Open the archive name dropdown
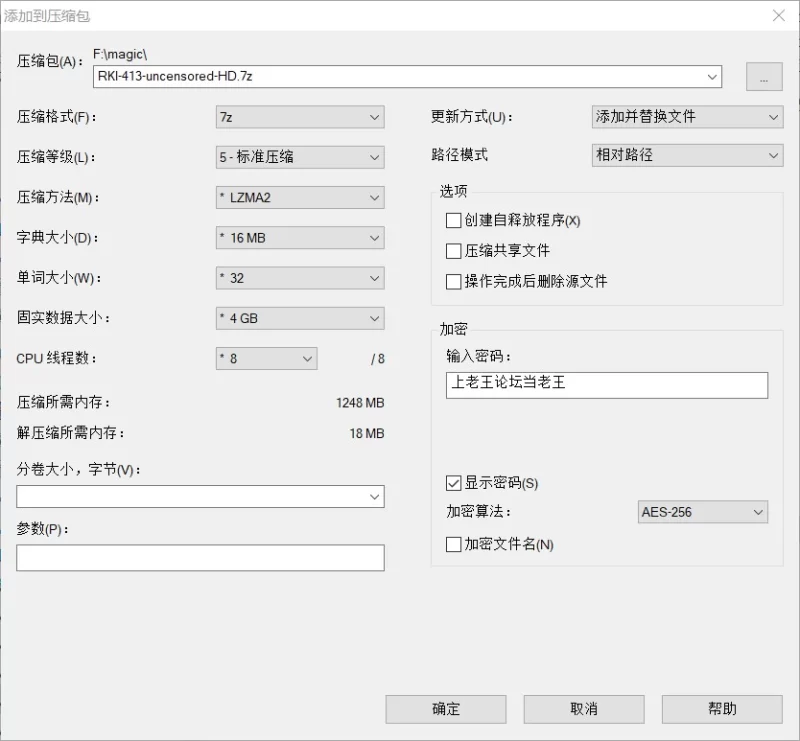The height and width of the screenshot is (741, 800). click(x=712, y=77)
